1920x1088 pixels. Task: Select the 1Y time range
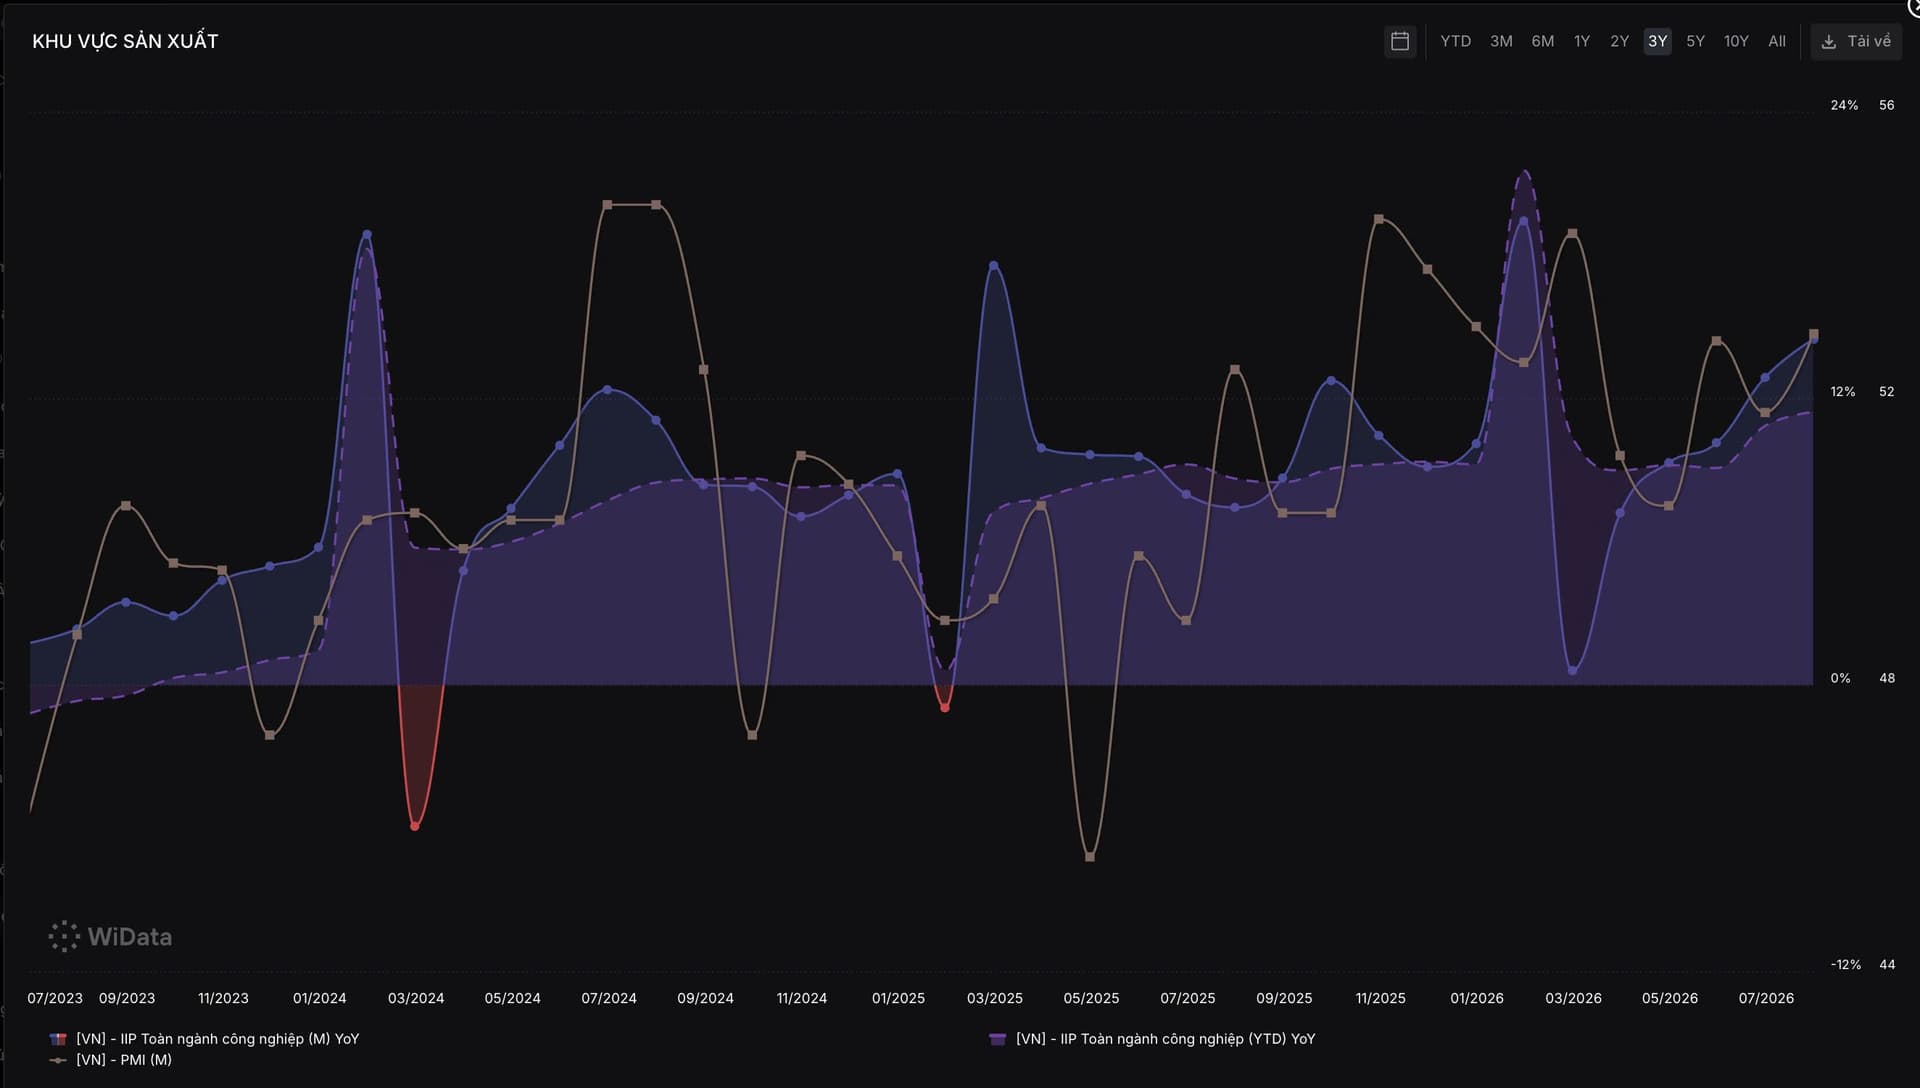tap(1582, 41)
